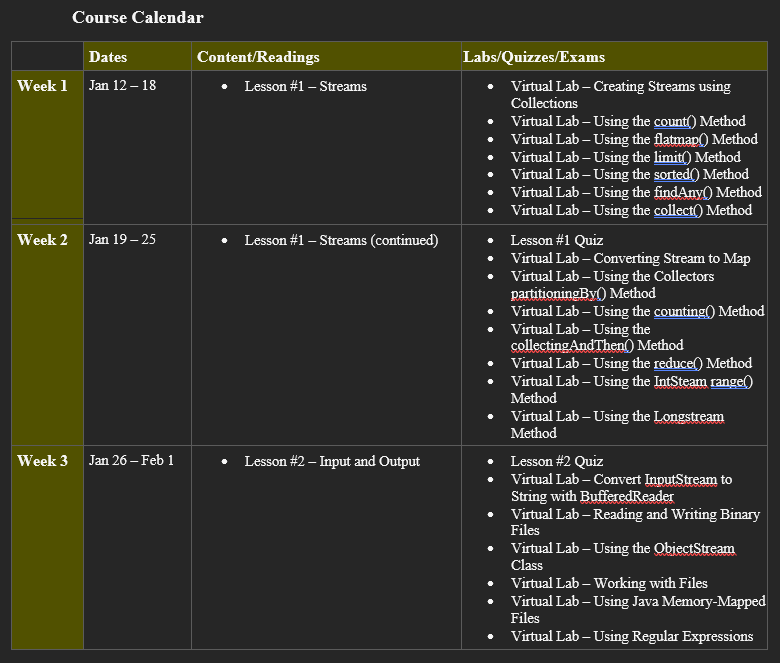This screenshot has width=780, height=663.
Task: Click the Lesson #1 – Streams (continued) entry
Action: point(341,240)
